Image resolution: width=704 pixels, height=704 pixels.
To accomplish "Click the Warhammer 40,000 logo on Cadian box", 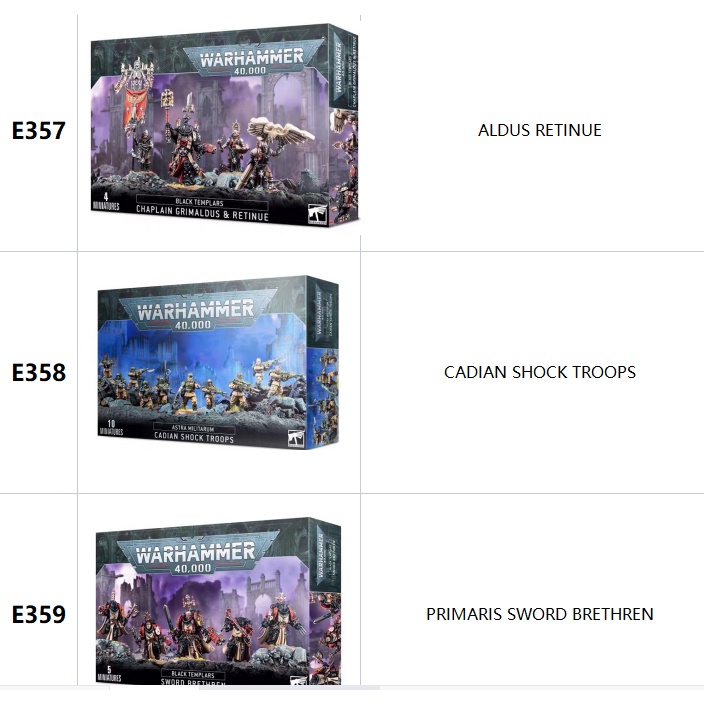I will (x=201, y=313).
